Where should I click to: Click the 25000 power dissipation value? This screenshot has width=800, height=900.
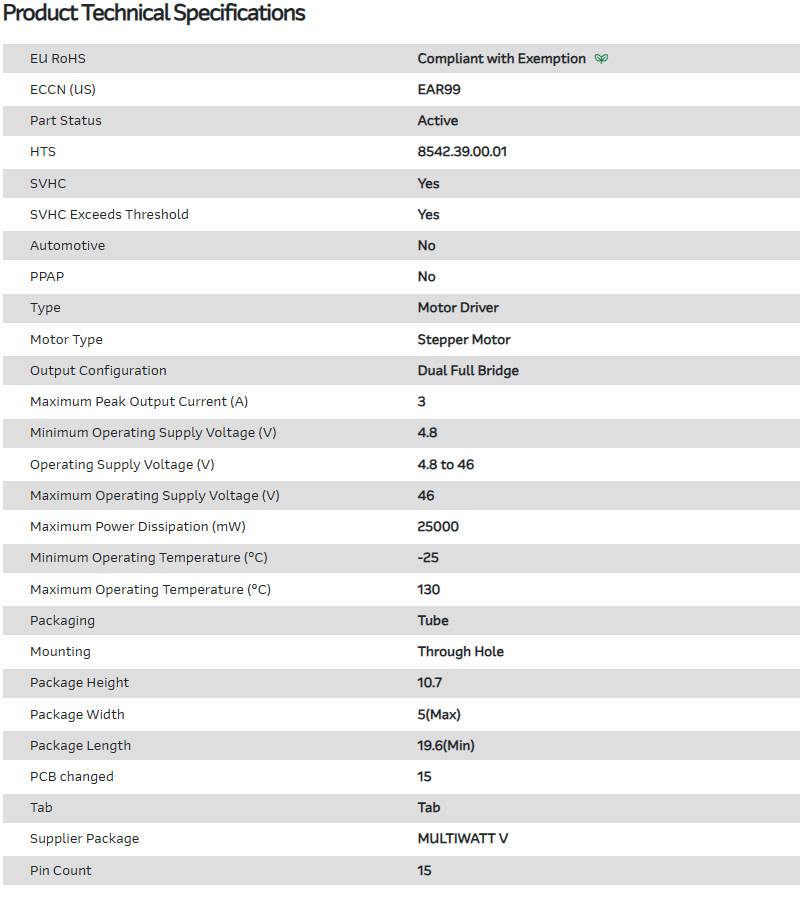click(x=438, y=527)
